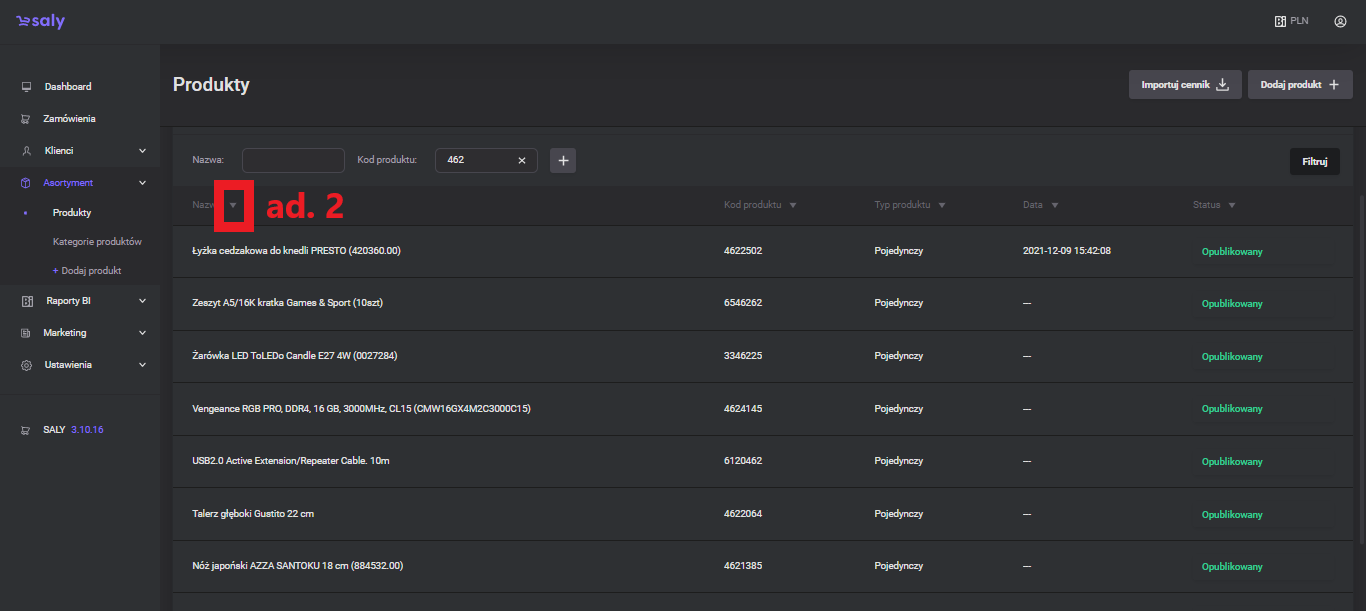
Task: Sort products by Data column
Action: 1055,205
